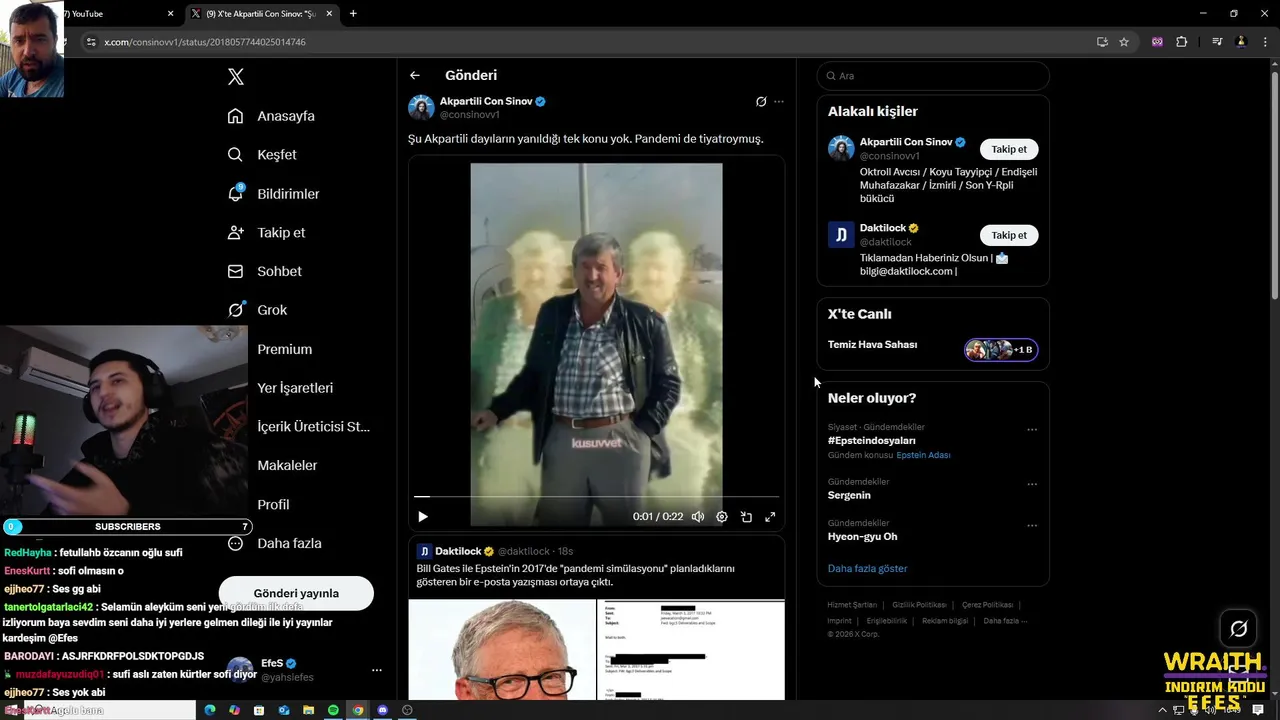Mute the video volume
Screen dimensions: 1280x720
(698, 517)
